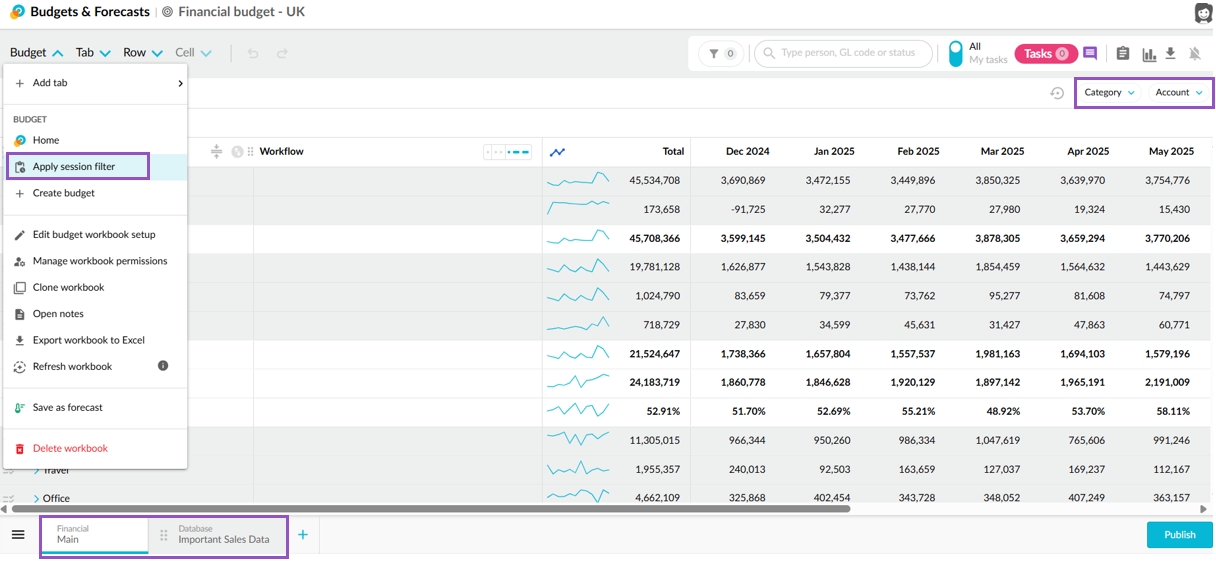The image size is (1216, 561).
Task: Click the download icon in toolbar
Action: click(1170, 54)
